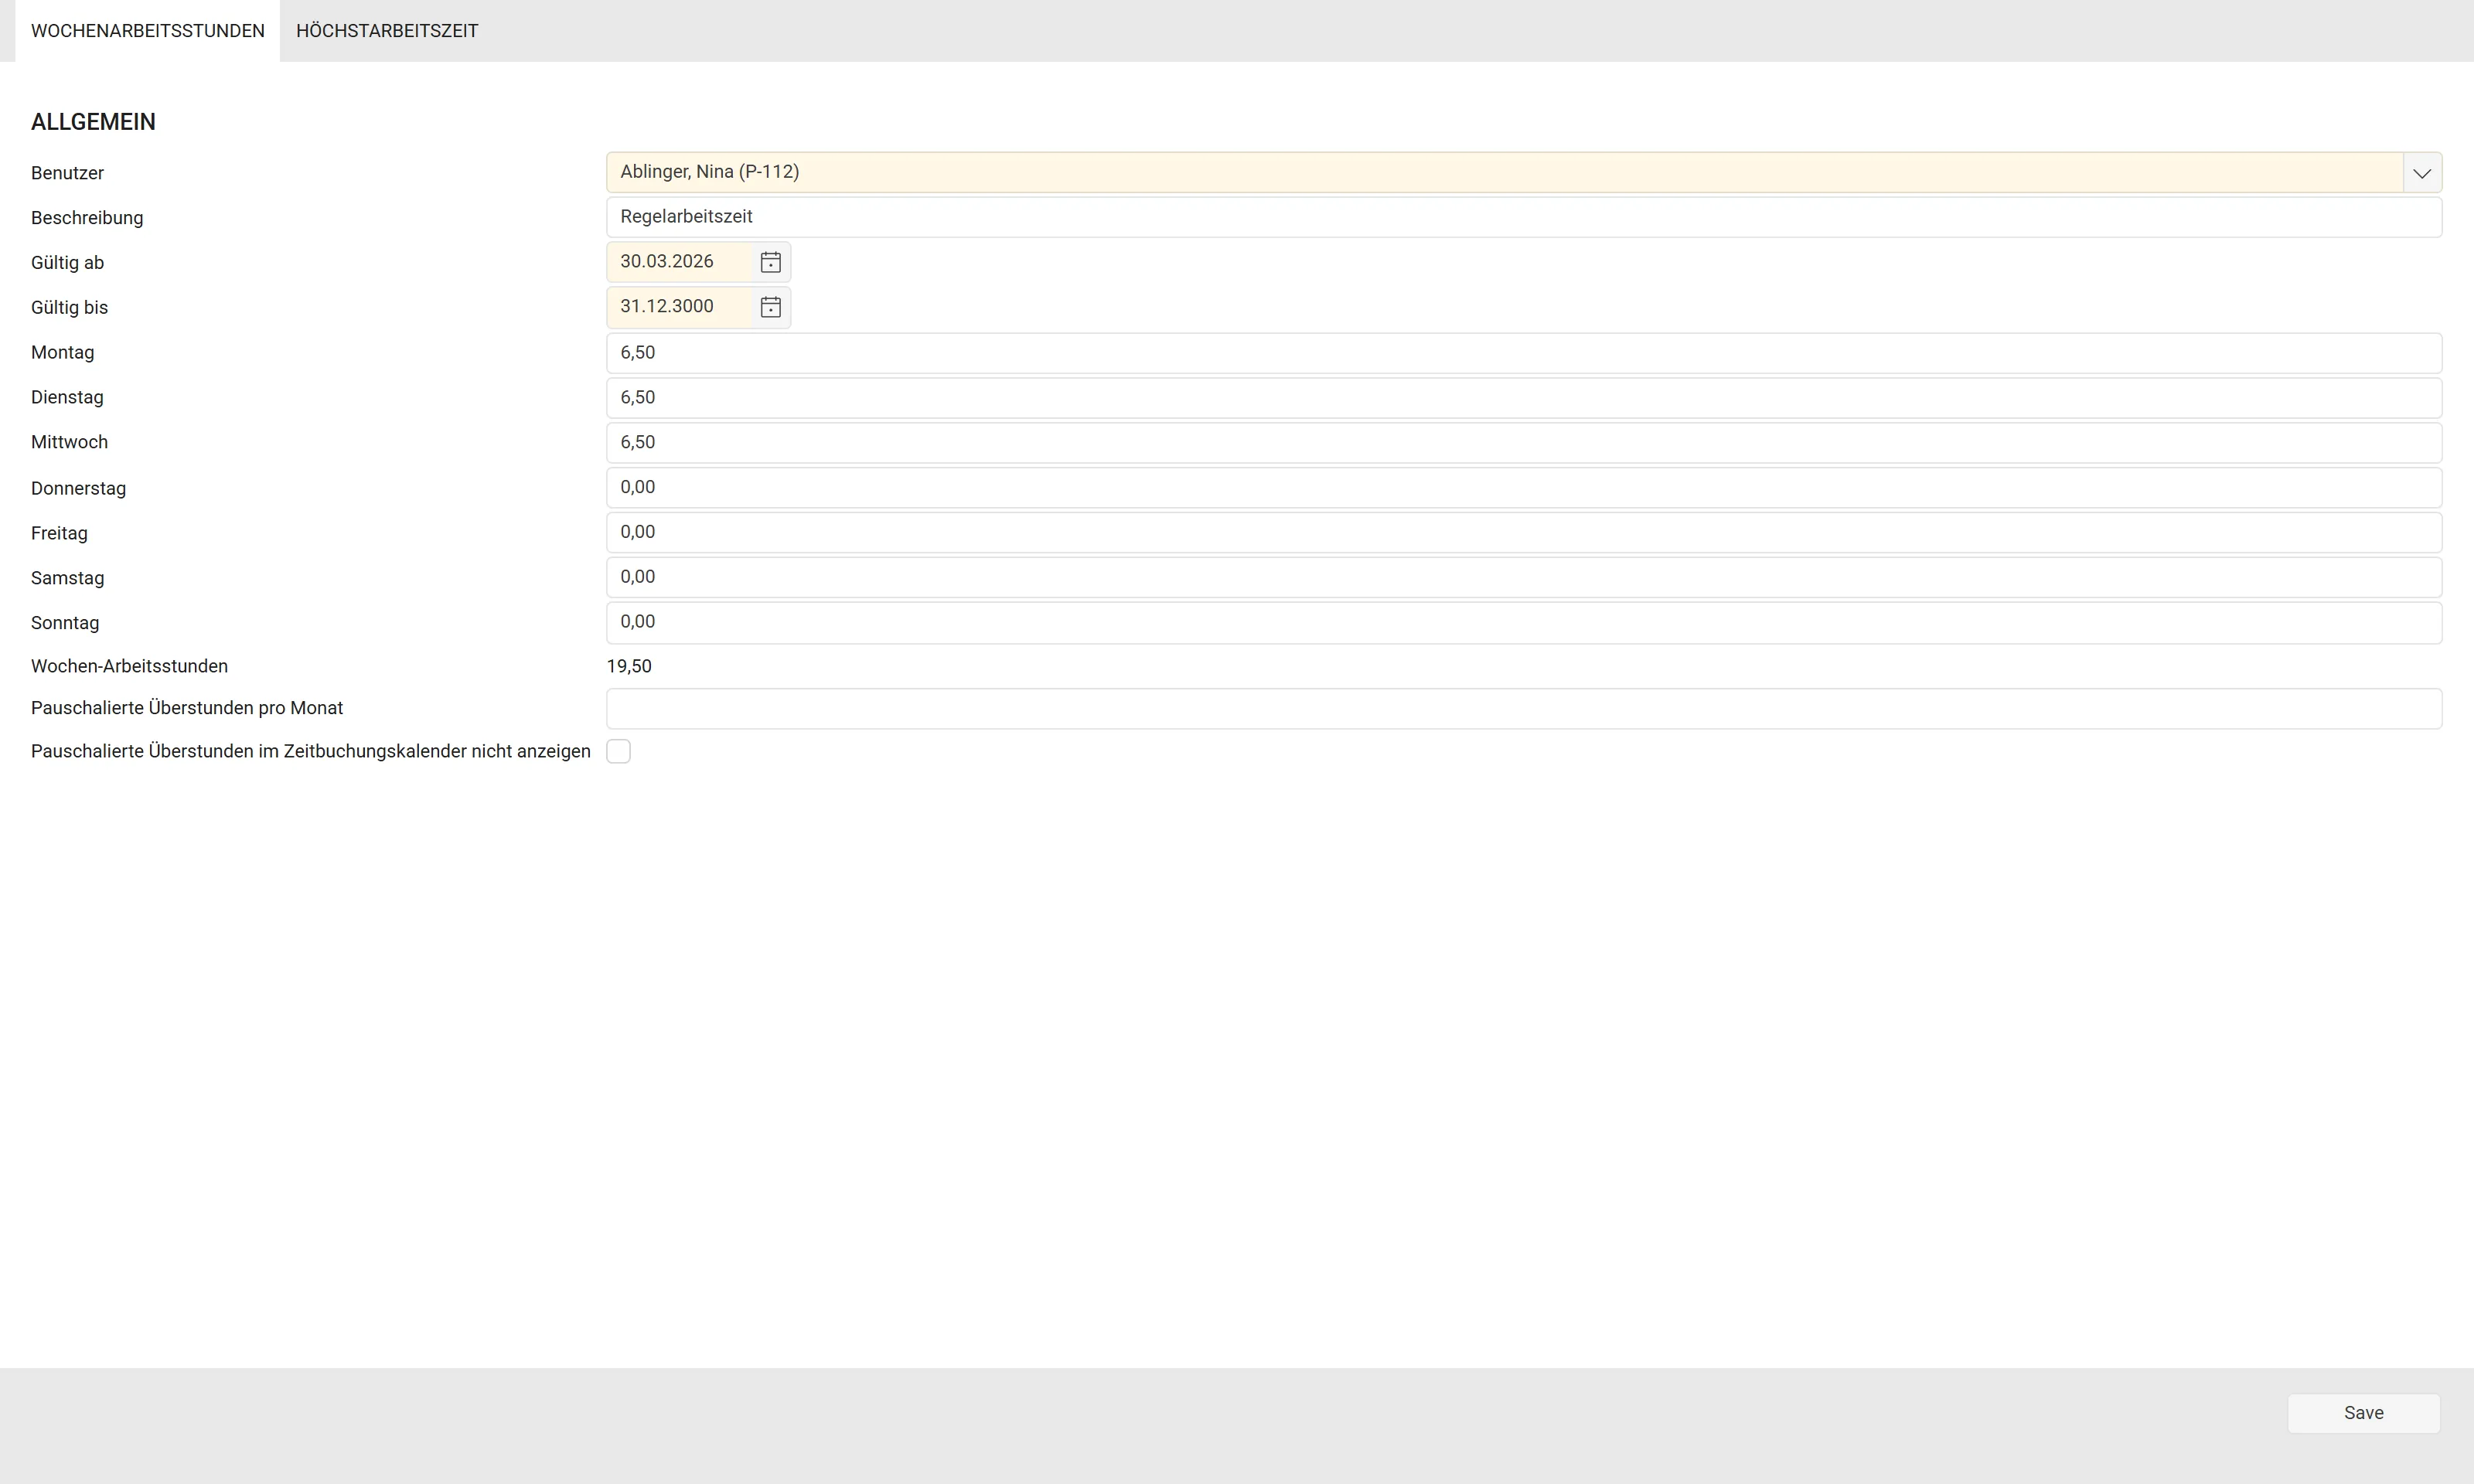Expand the Benutzer dropdown arrow
Viewport: 2474px width, 1484px height.
[2421, 173]
